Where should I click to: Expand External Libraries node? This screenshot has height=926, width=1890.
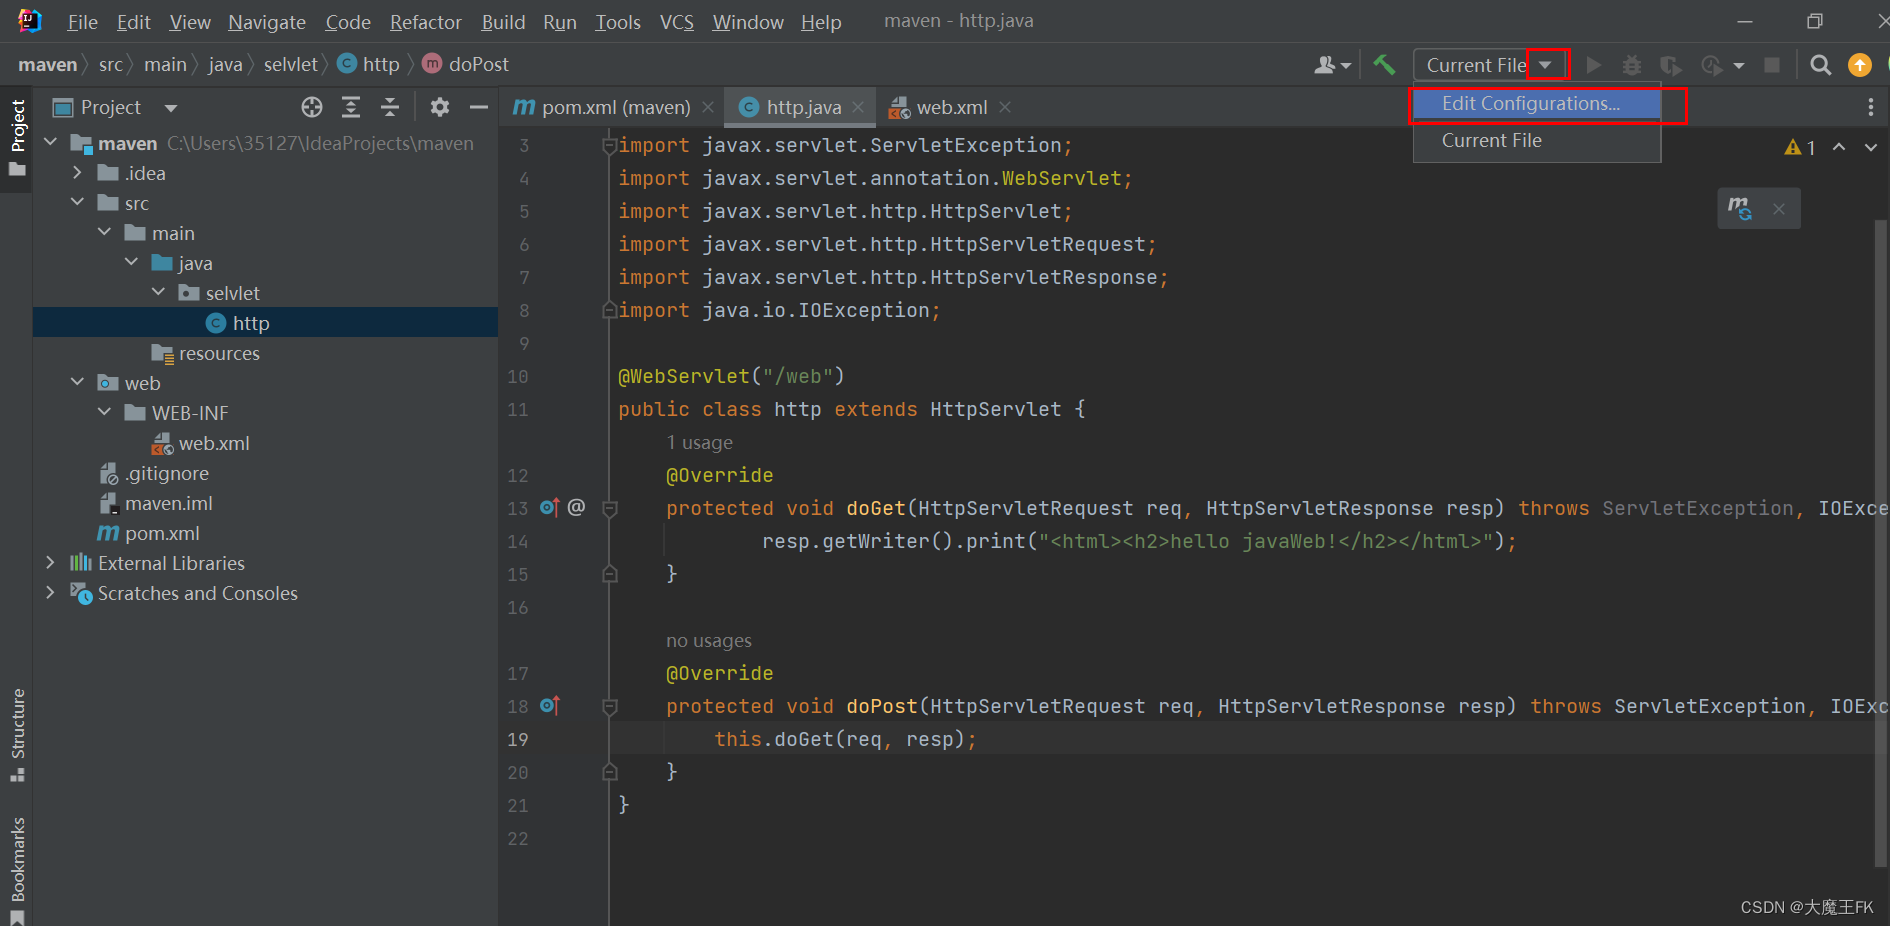tap(51, 562)
